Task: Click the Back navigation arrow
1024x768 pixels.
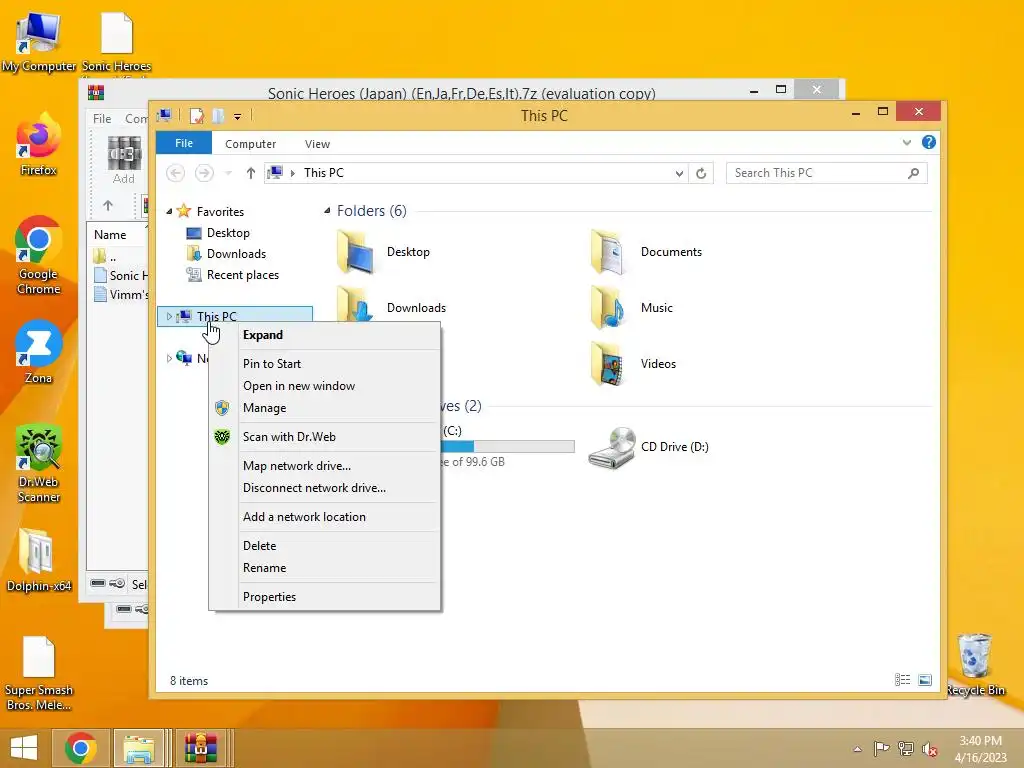Action: (175, 173)
